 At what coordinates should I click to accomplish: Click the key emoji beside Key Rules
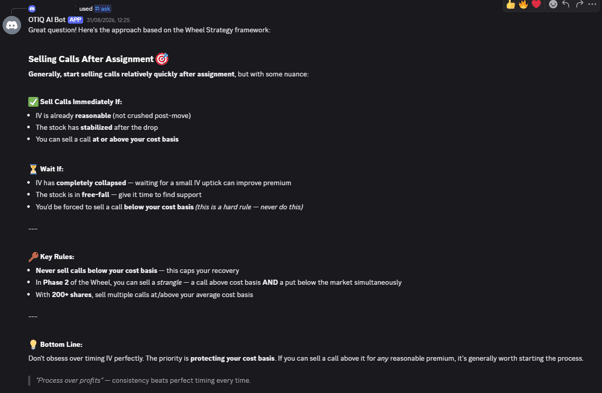33,256
